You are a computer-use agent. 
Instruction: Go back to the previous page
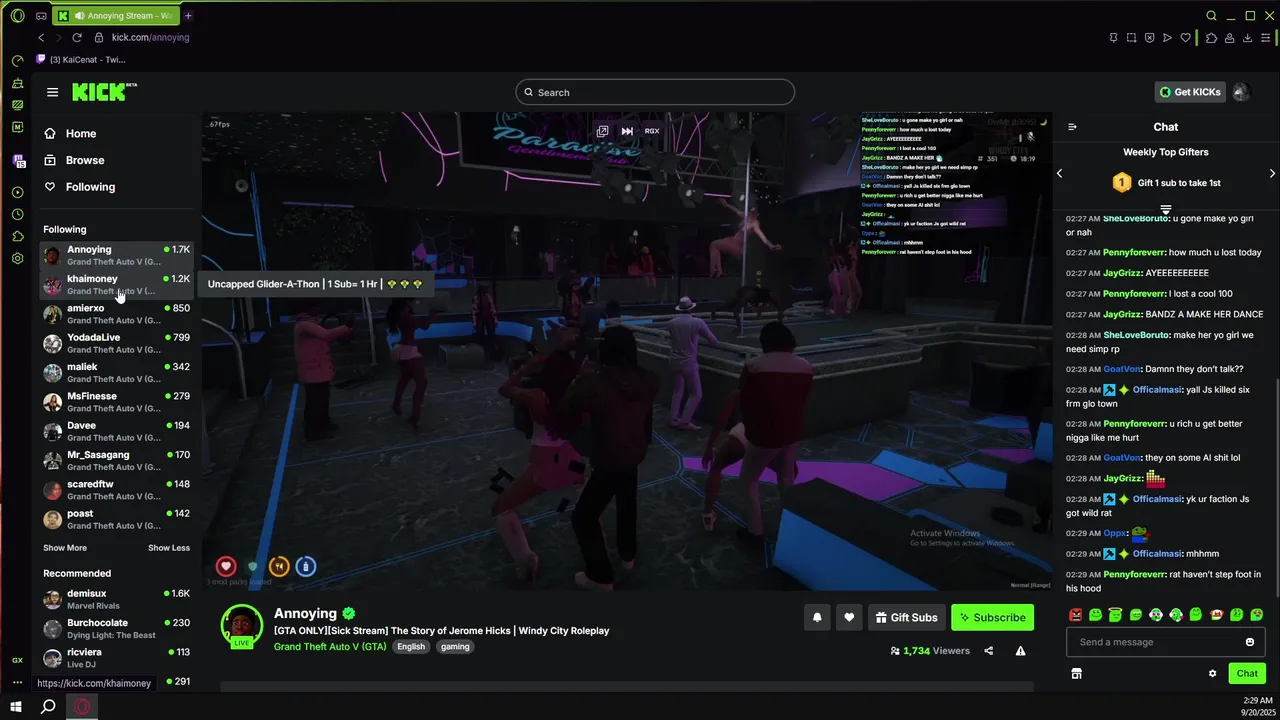(41, 37)
